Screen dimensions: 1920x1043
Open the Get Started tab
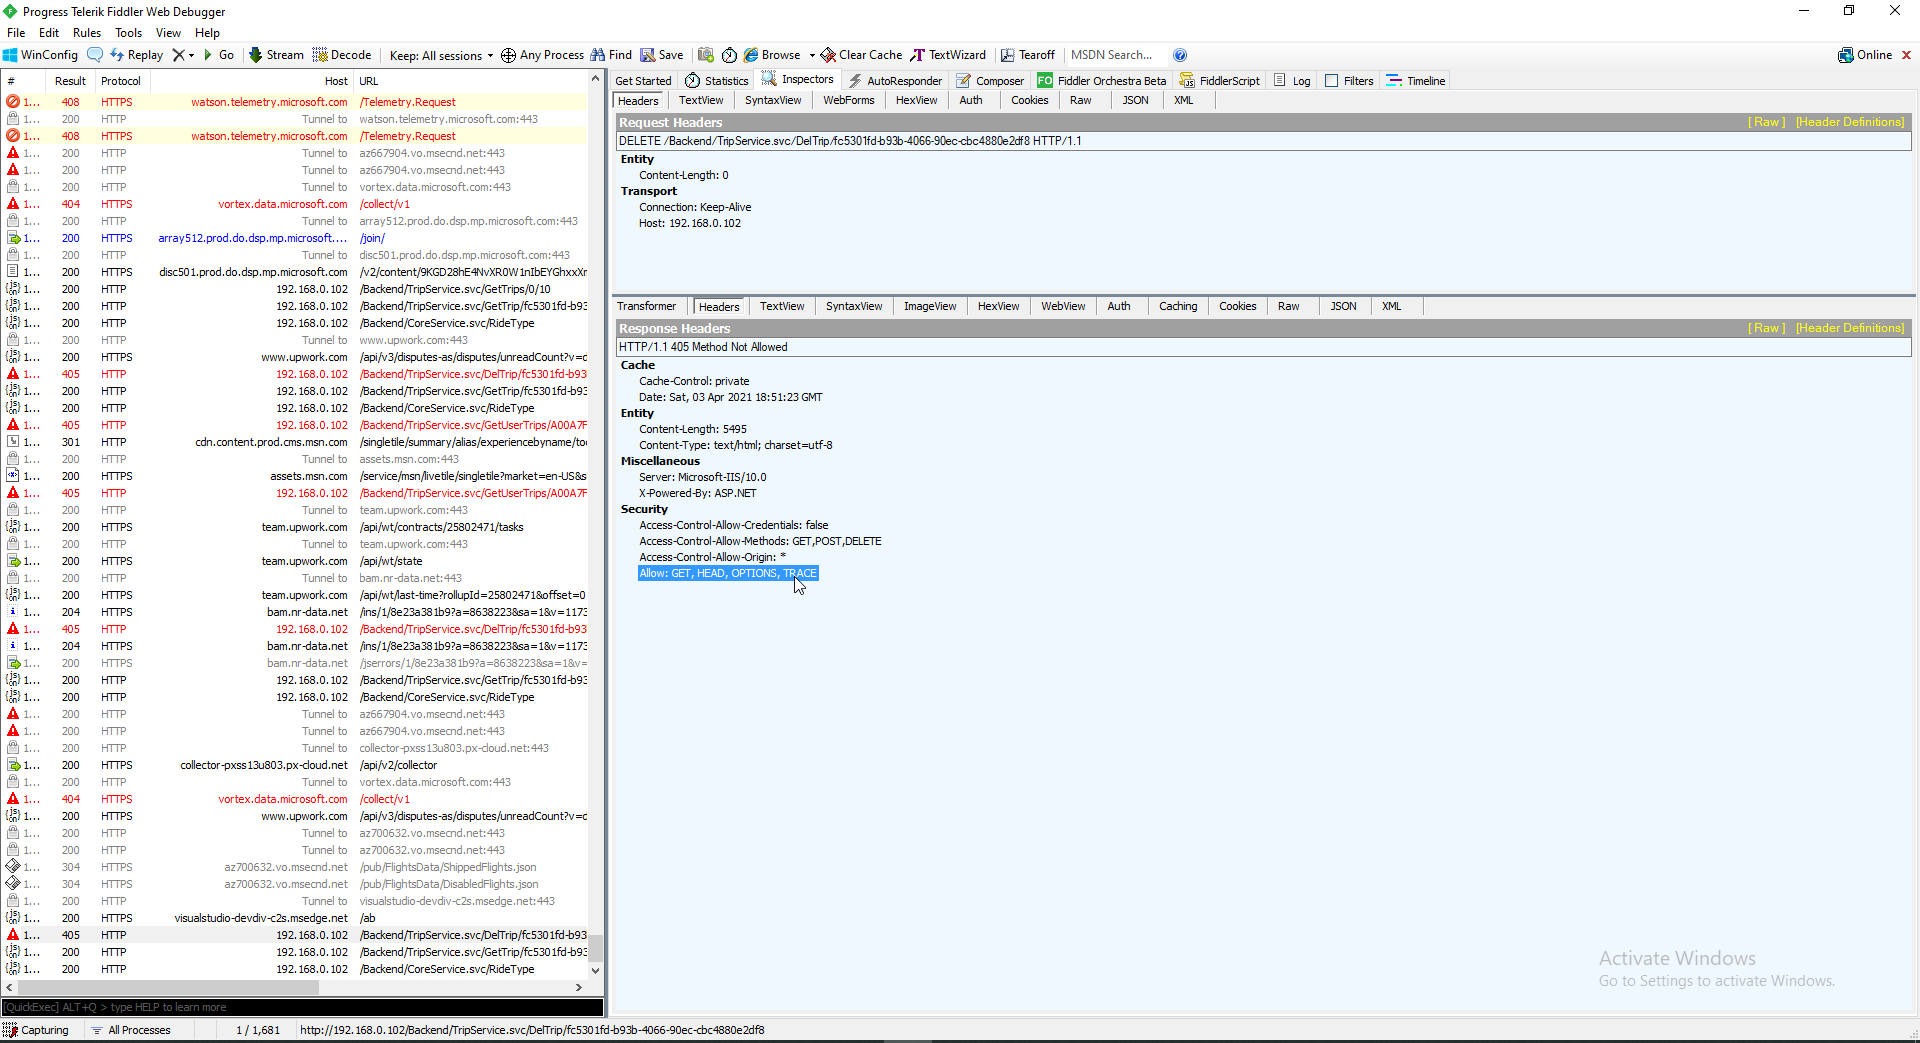tap(643, 81)
